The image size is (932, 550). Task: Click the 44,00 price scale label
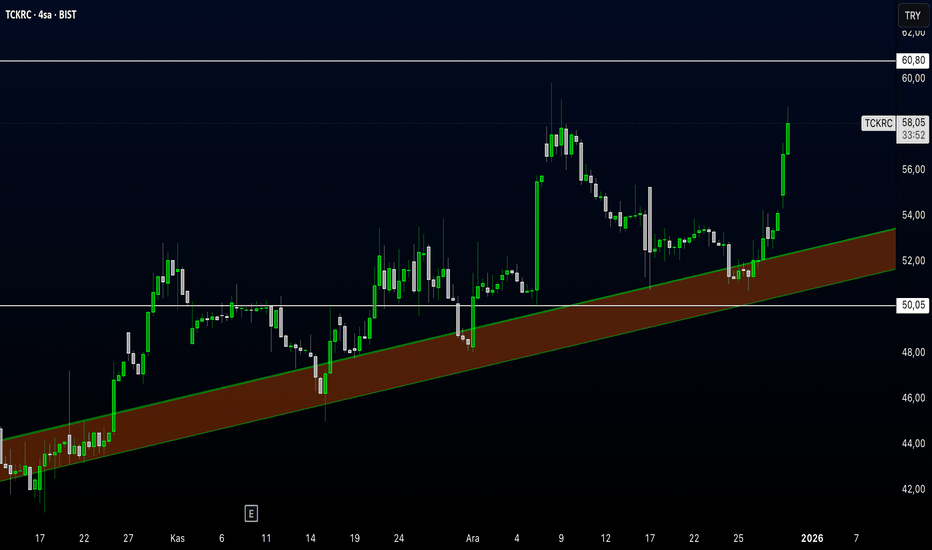(x=913, y=443)
